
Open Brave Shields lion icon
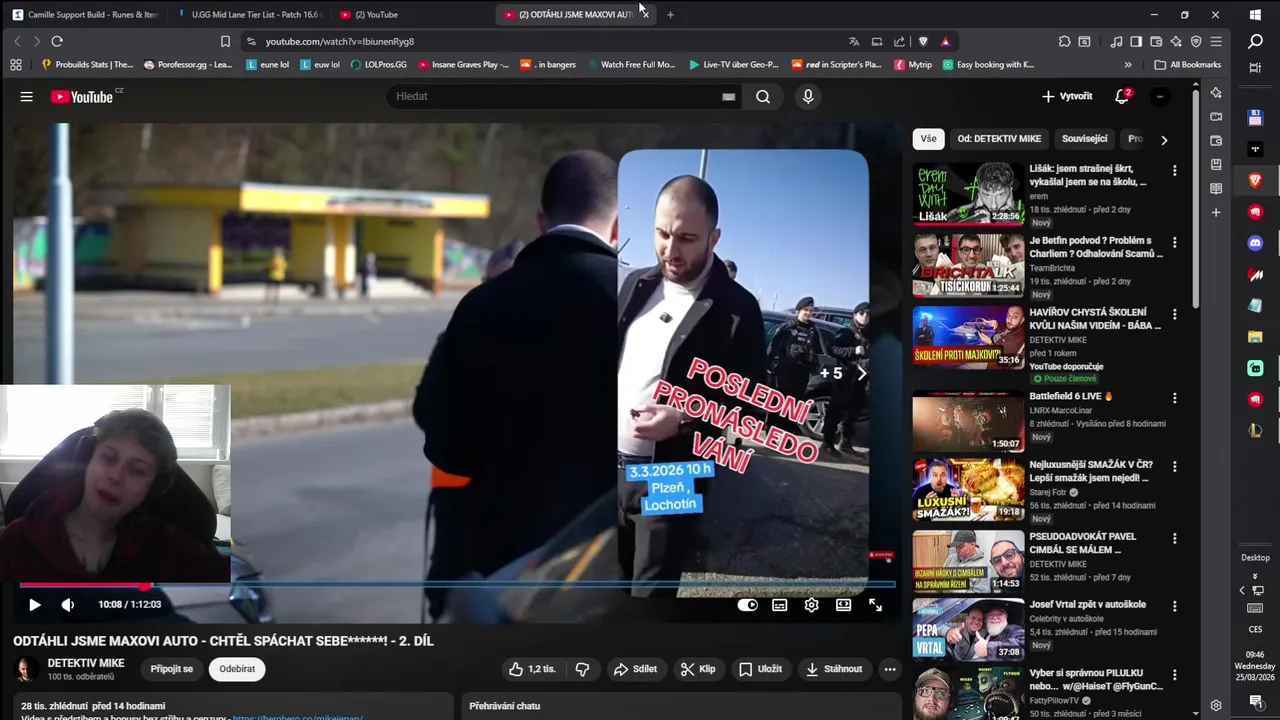(x=923, y=41)
